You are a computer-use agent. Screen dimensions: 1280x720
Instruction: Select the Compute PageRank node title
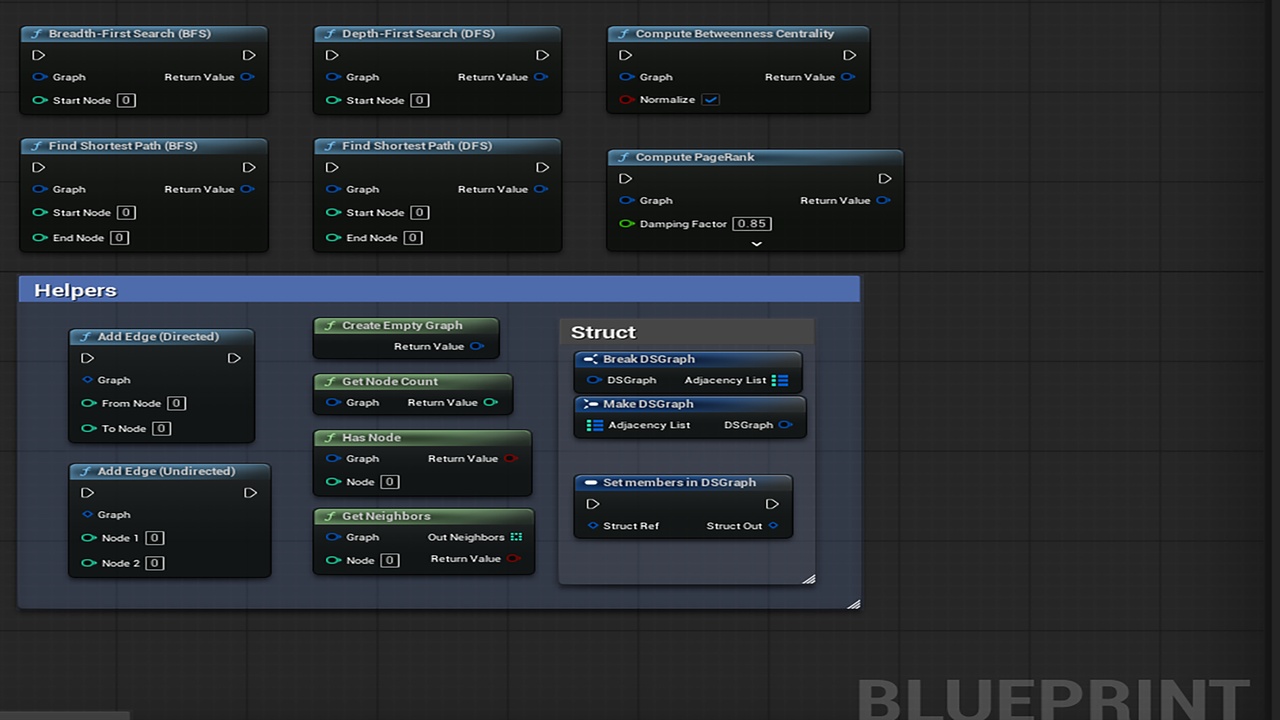[x=695, y=157]
